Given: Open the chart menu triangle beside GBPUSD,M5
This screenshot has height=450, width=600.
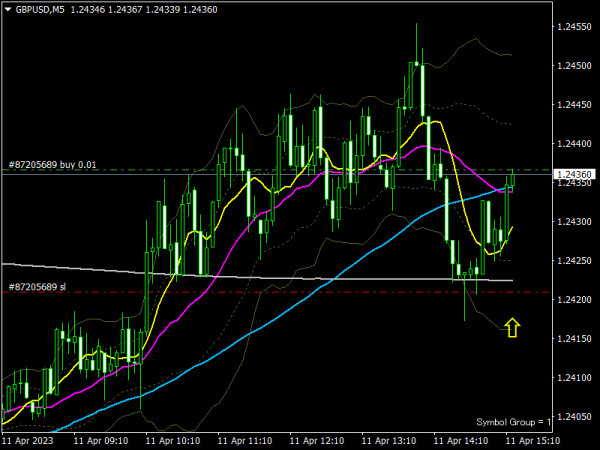Looking at the screenshot, I should 8,10.
